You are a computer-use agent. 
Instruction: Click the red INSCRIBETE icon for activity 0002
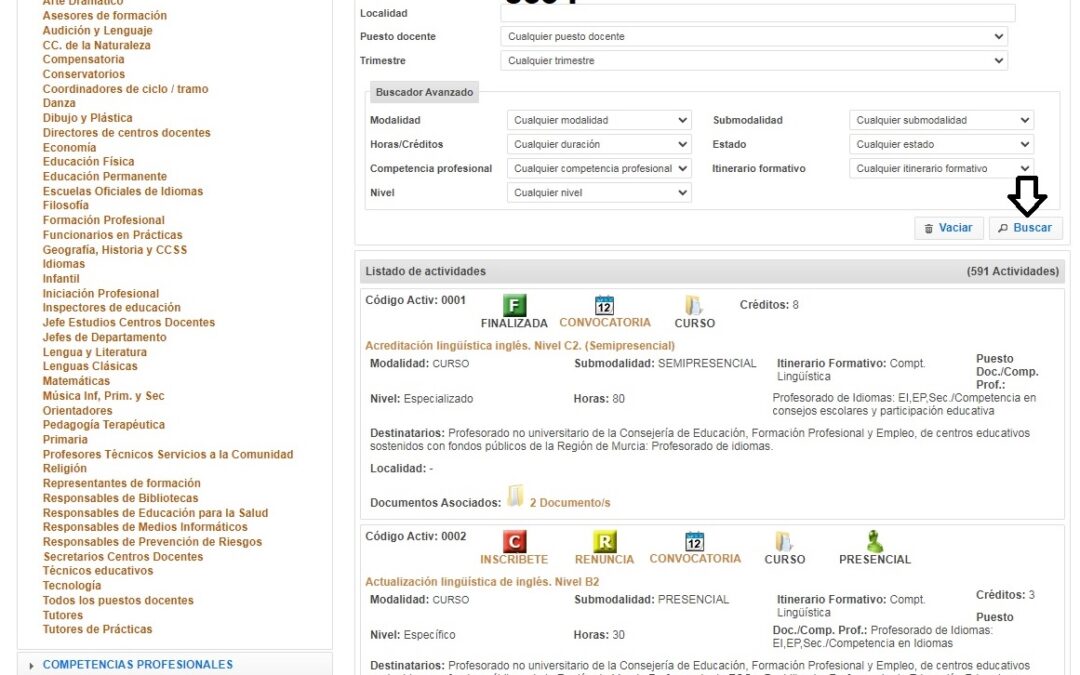pyautogui.click(x=515, y=541)
